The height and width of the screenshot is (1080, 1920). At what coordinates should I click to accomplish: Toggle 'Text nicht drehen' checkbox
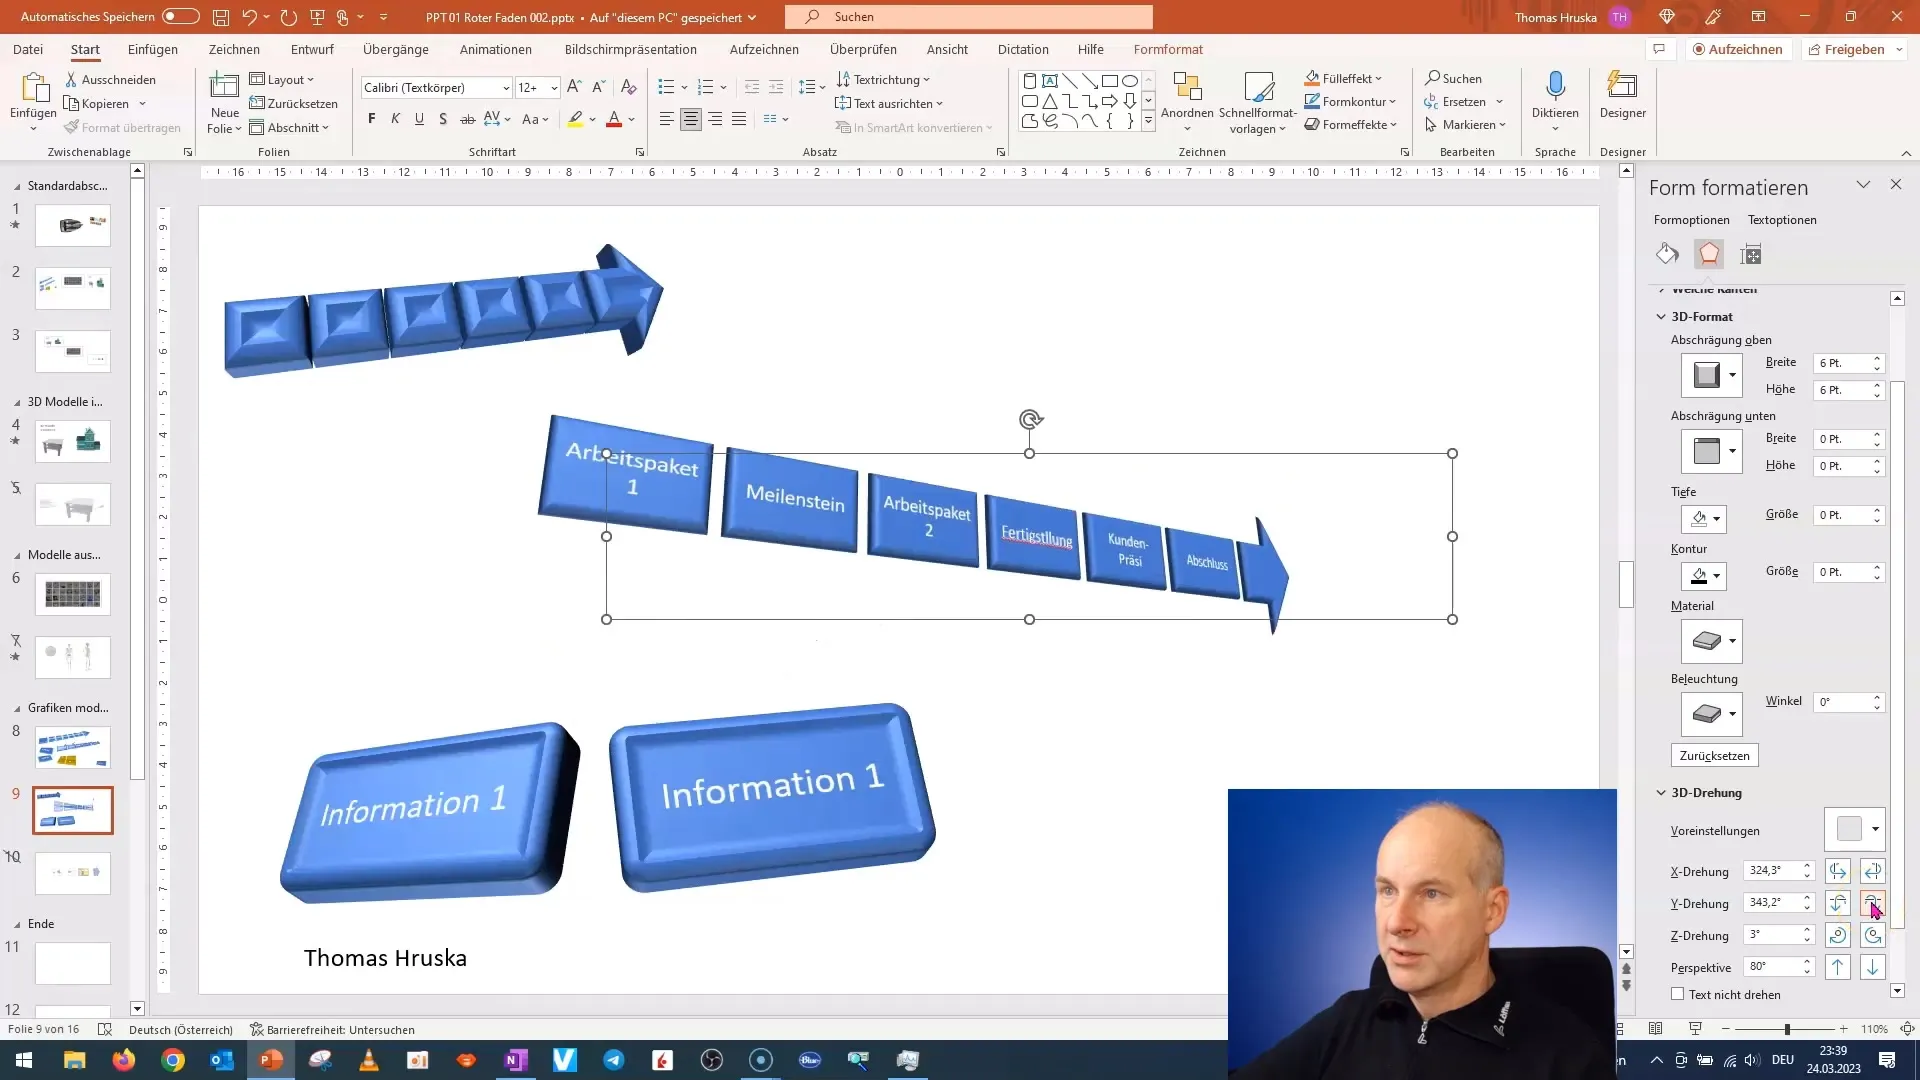point(1677,994)
